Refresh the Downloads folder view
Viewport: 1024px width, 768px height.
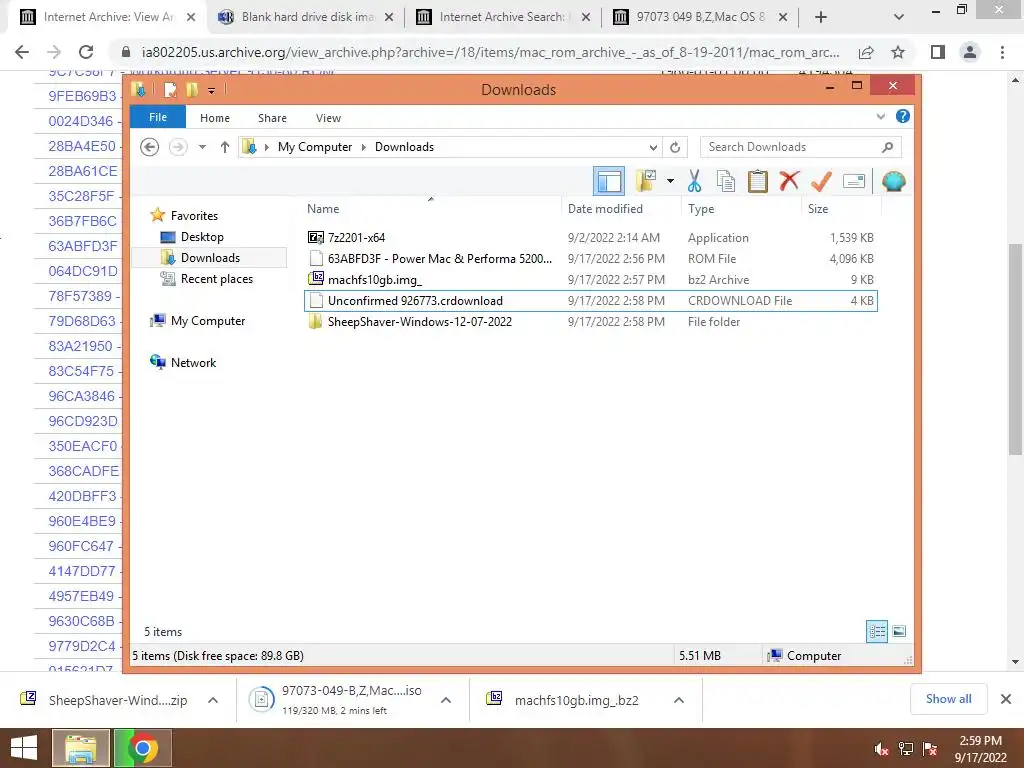[x=675, y=147]
